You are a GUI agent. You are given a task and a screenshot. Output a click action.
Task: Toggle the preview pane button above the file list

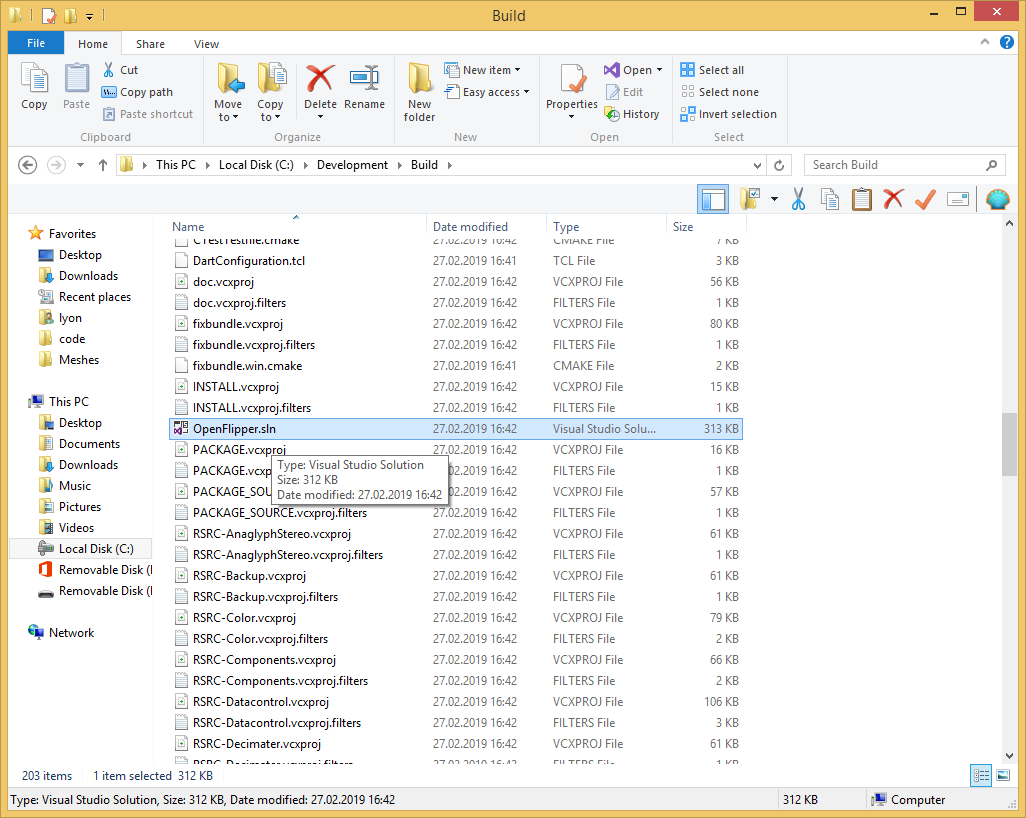[x=713, y=199]
